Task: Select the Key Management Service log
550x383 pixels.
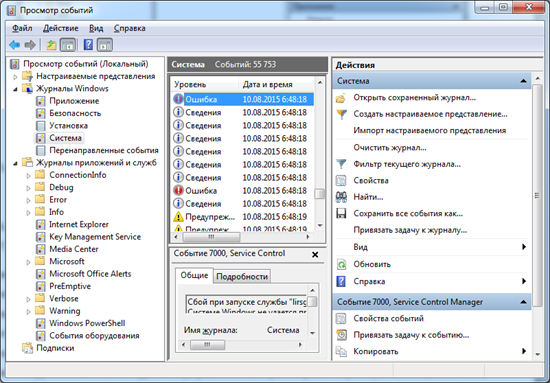Action: [x=95, y=237]
